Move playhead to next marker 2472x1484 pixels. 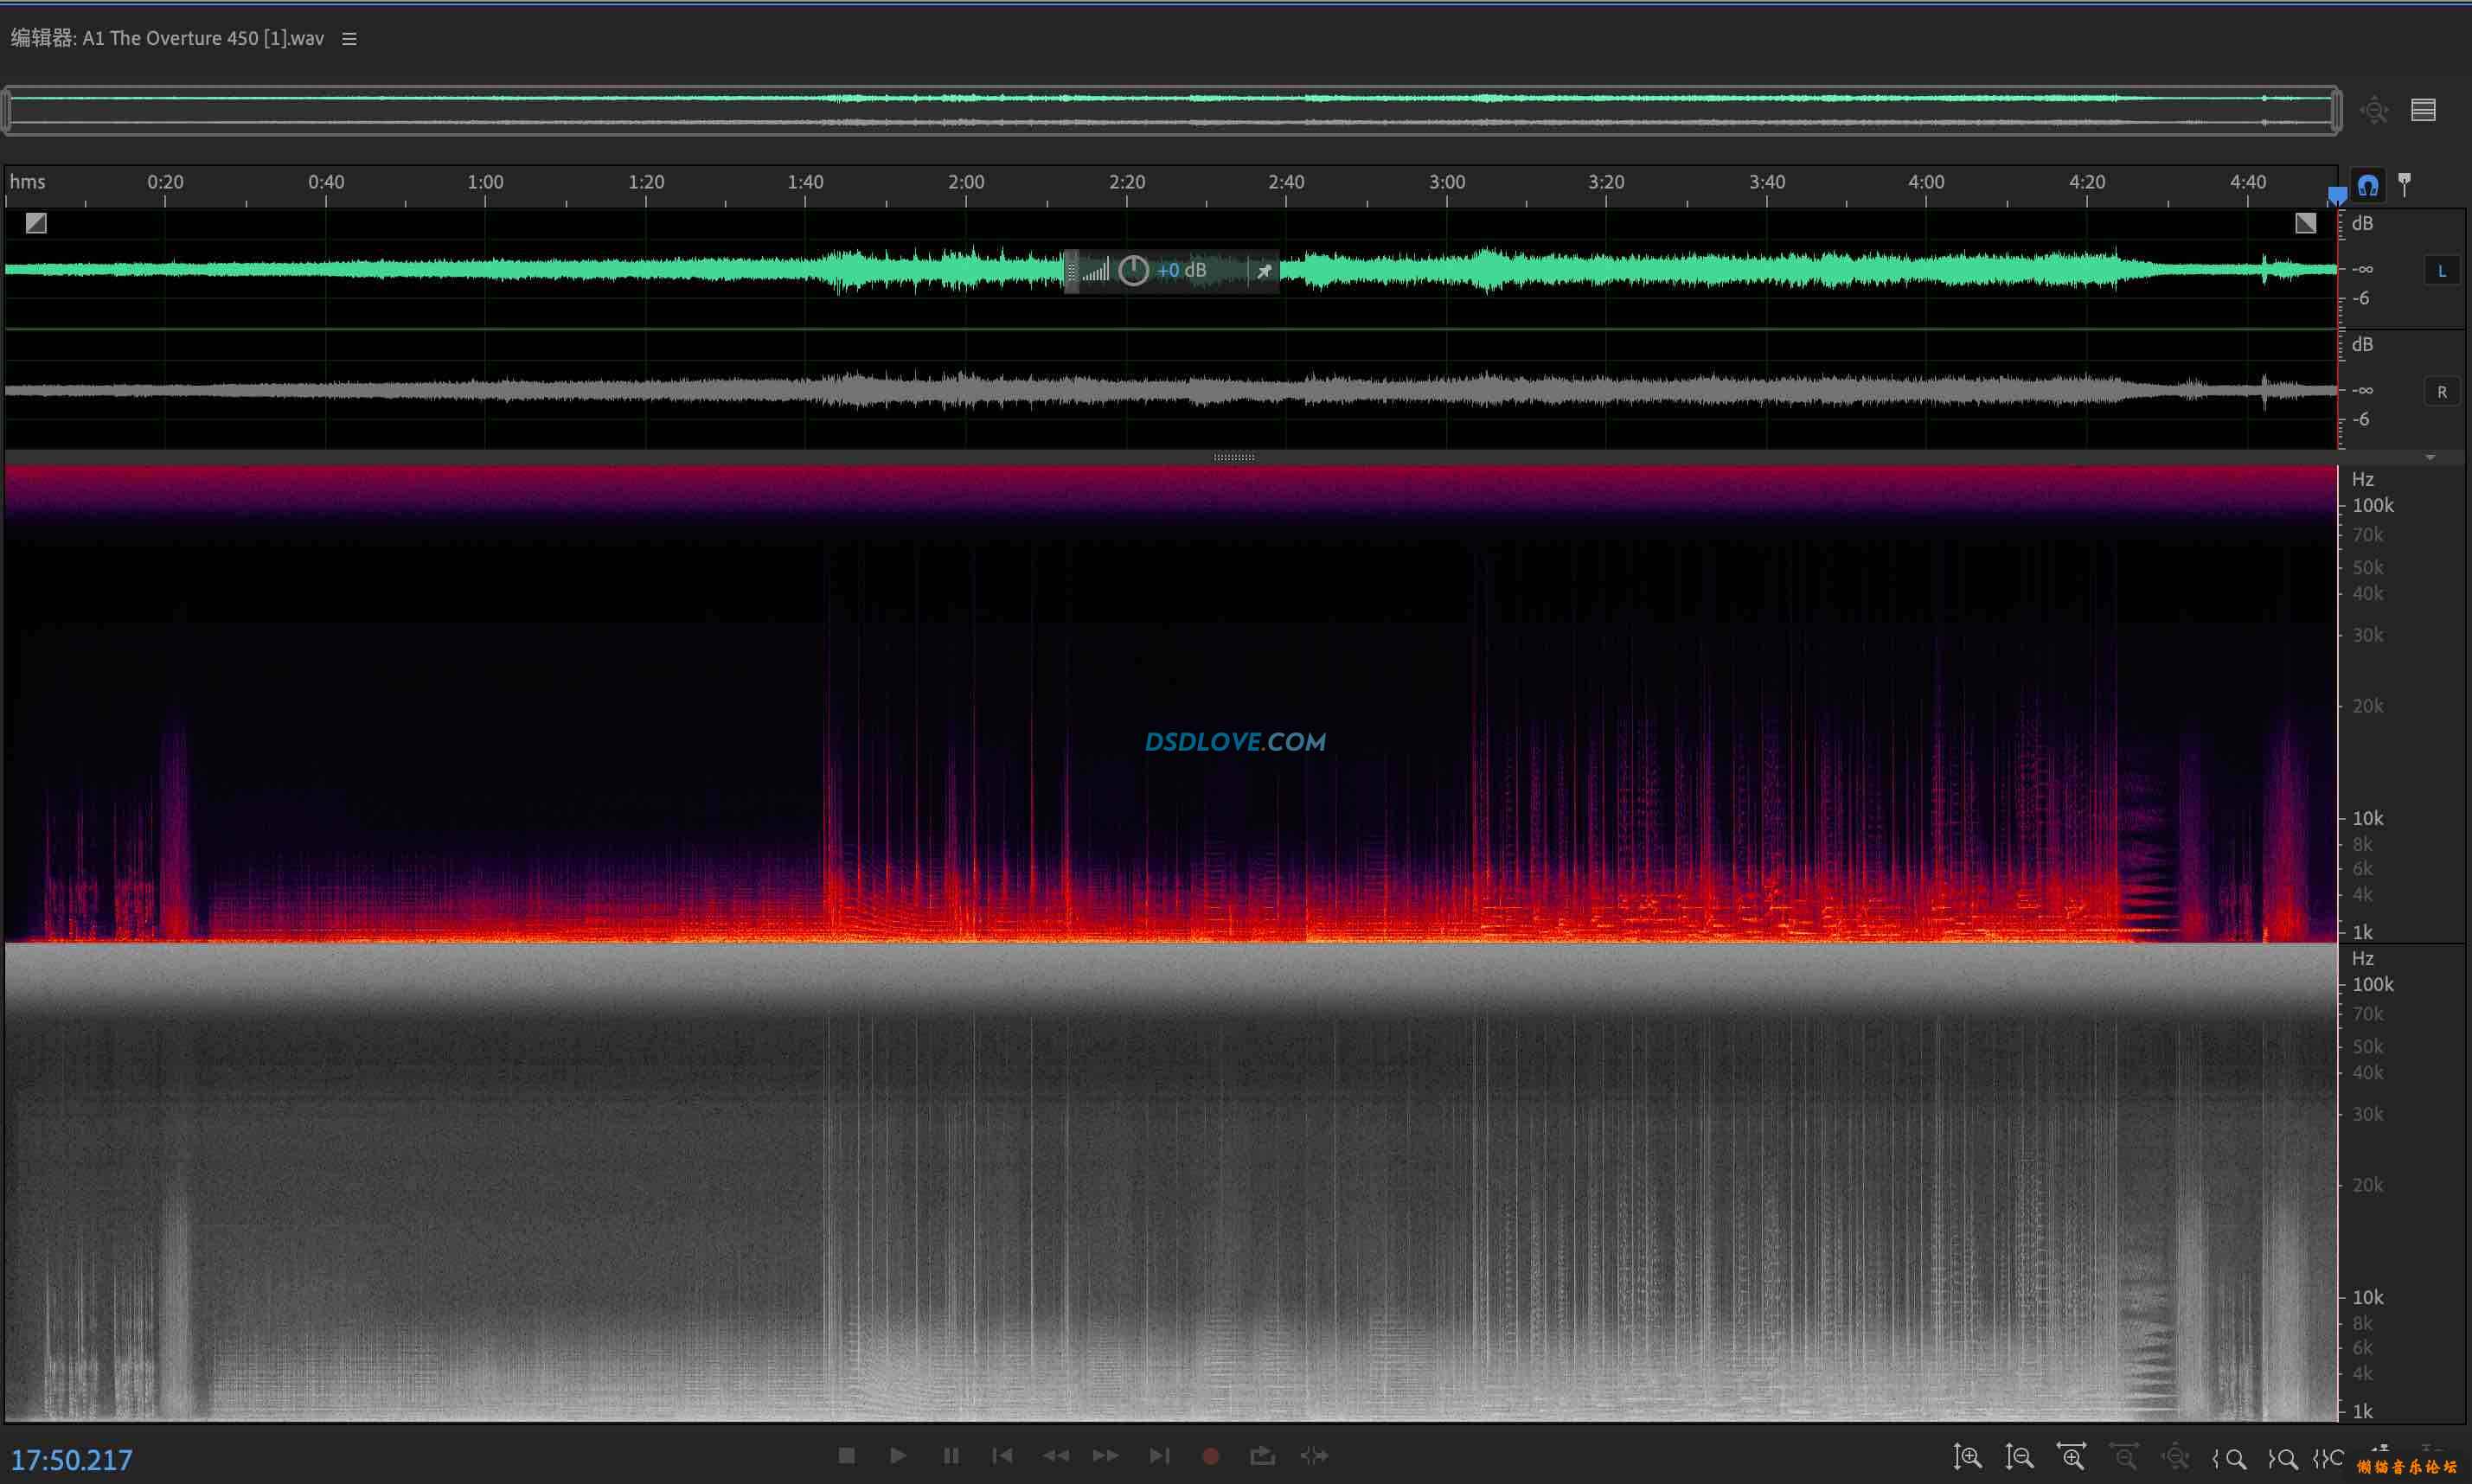coord(1159,1456)
